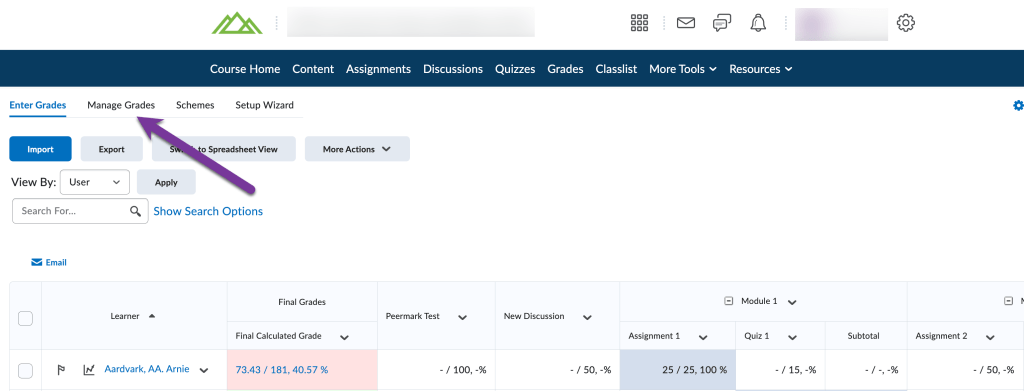Switch to Spreadsheet View

click(x=224, y=149)
